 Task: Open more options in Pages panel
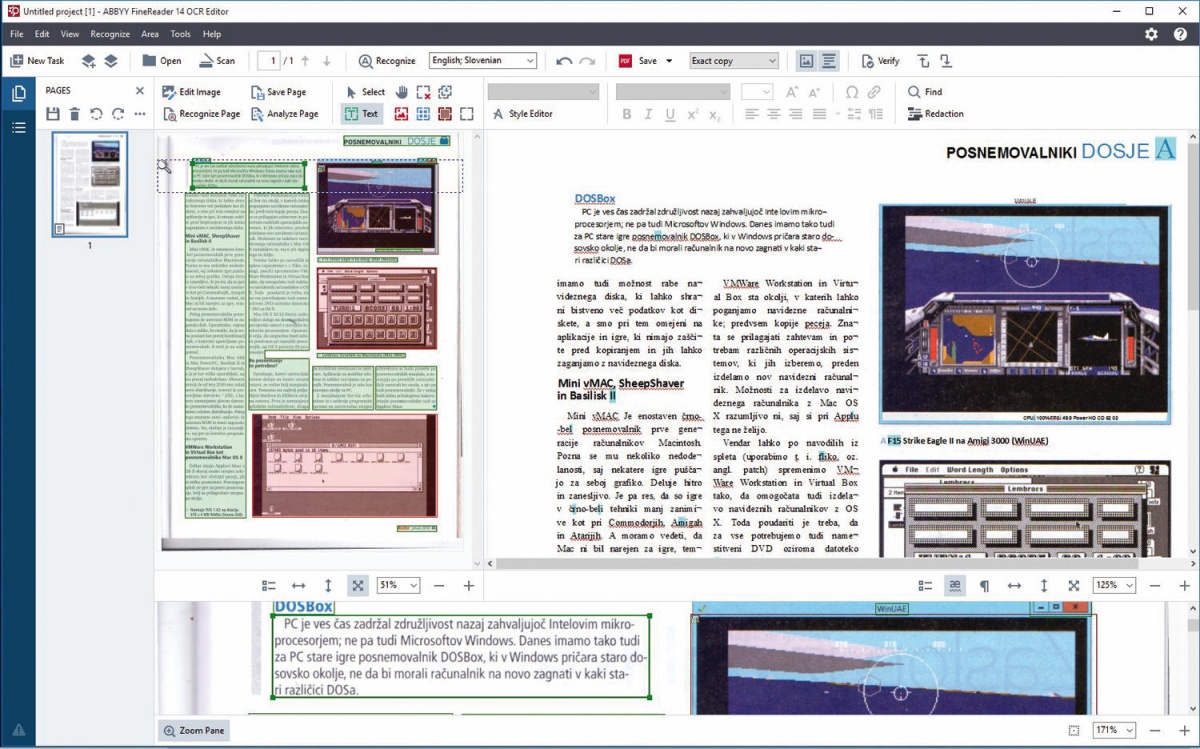coord(140,114)
